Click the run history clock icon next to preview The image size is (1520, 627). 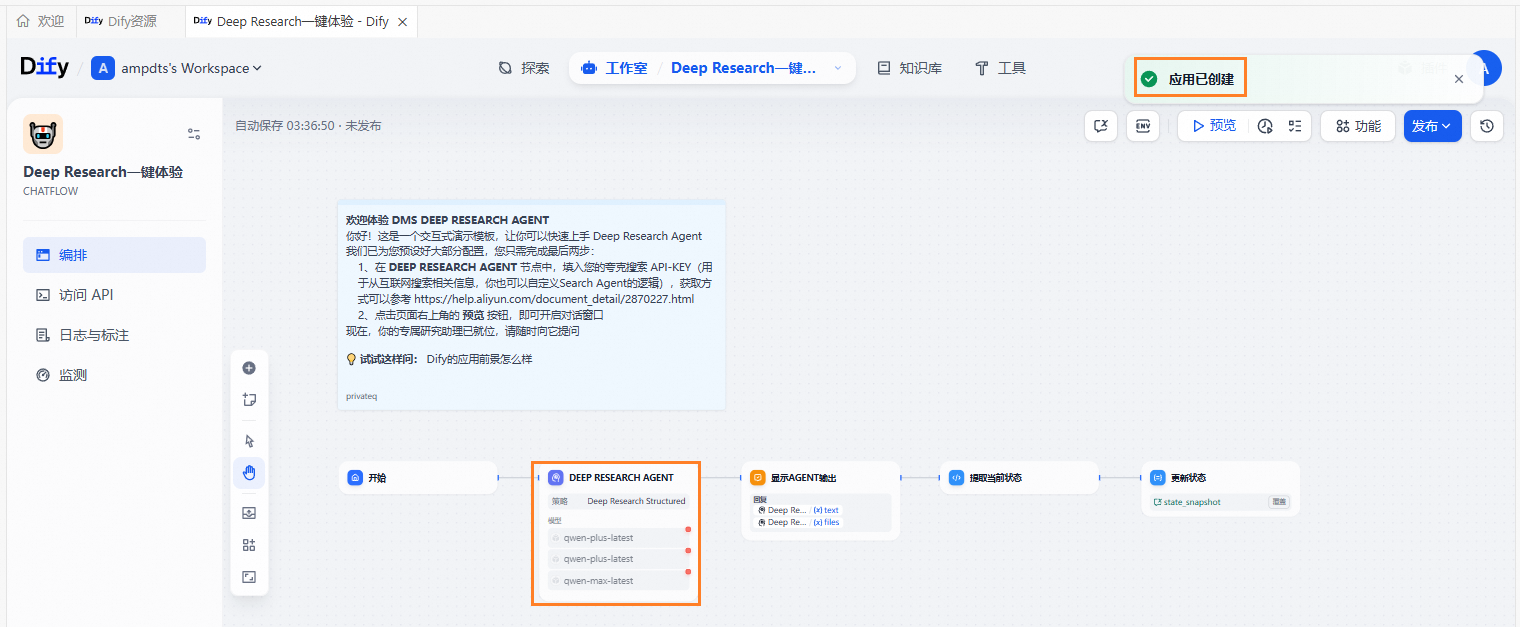[x=1265, y=126]
